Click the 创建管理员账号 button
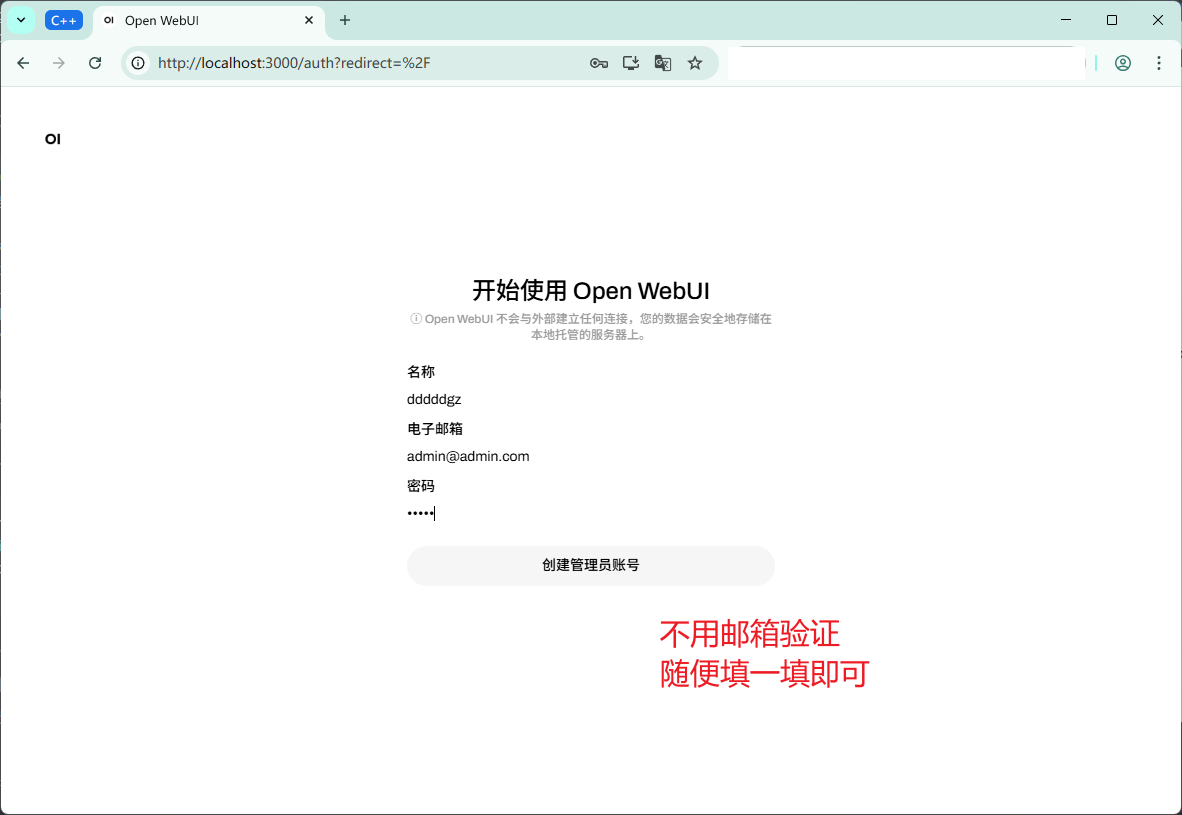Viewport: 1182px width, 815px height. [x=591, y=565]
